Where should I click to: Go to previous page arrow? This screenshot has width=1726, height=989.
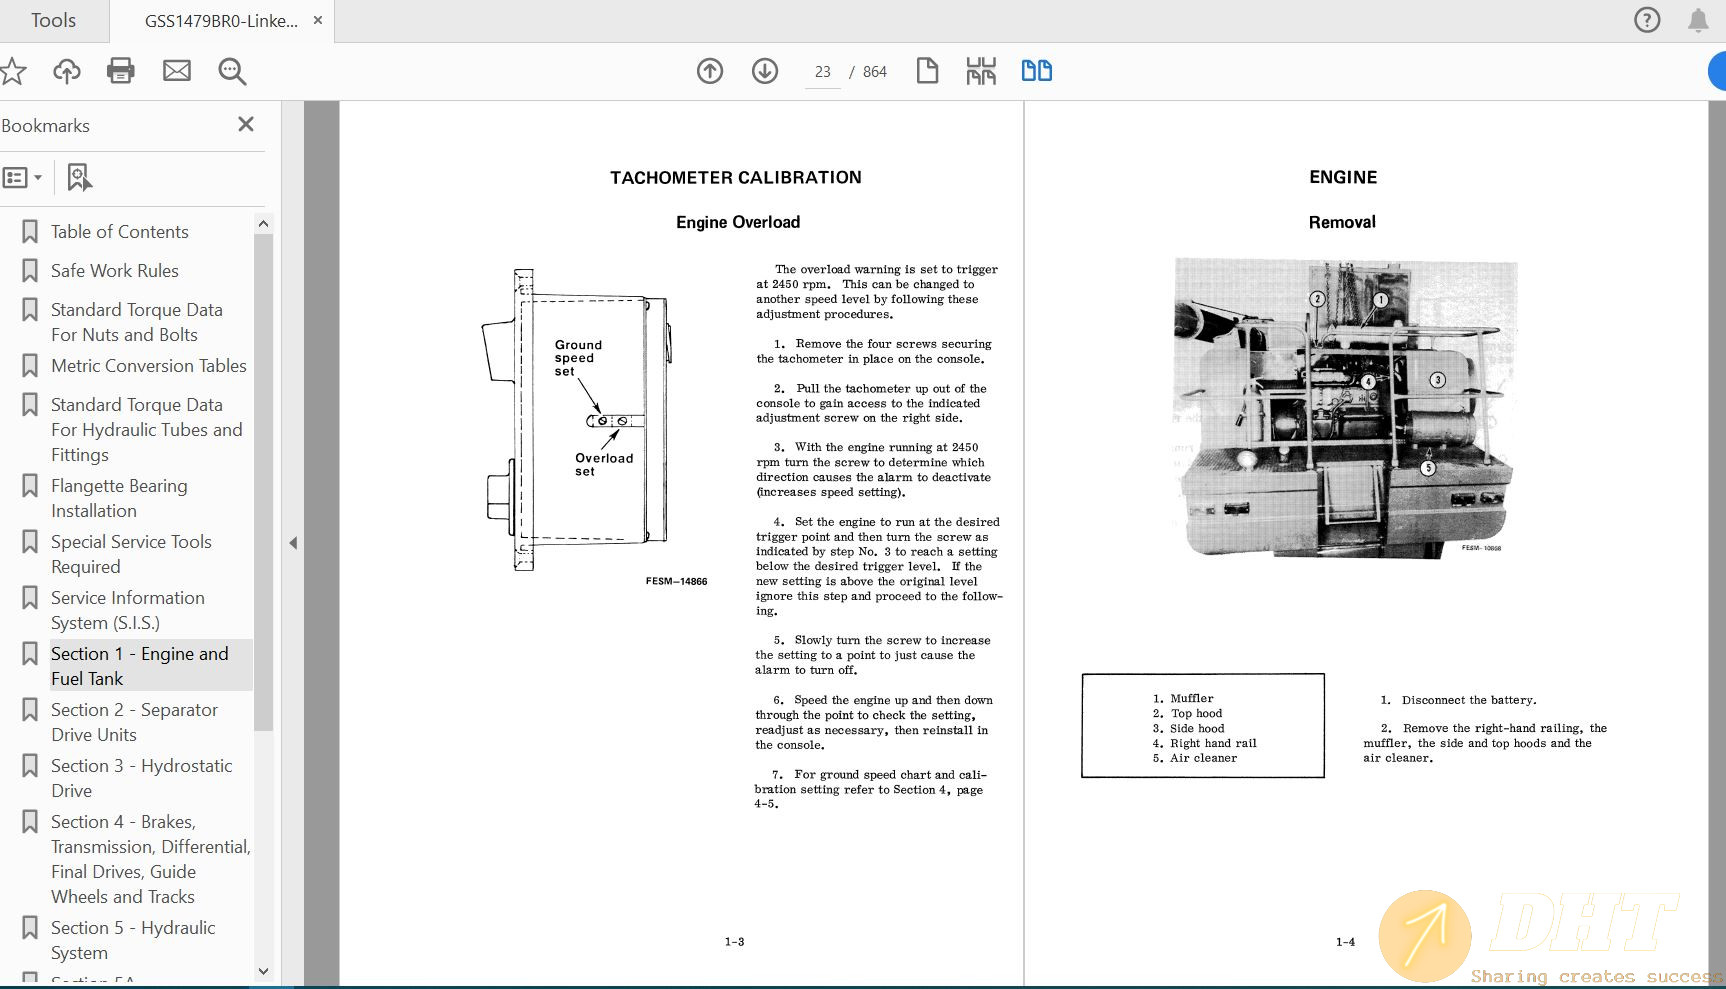click(x=710, y=71)
